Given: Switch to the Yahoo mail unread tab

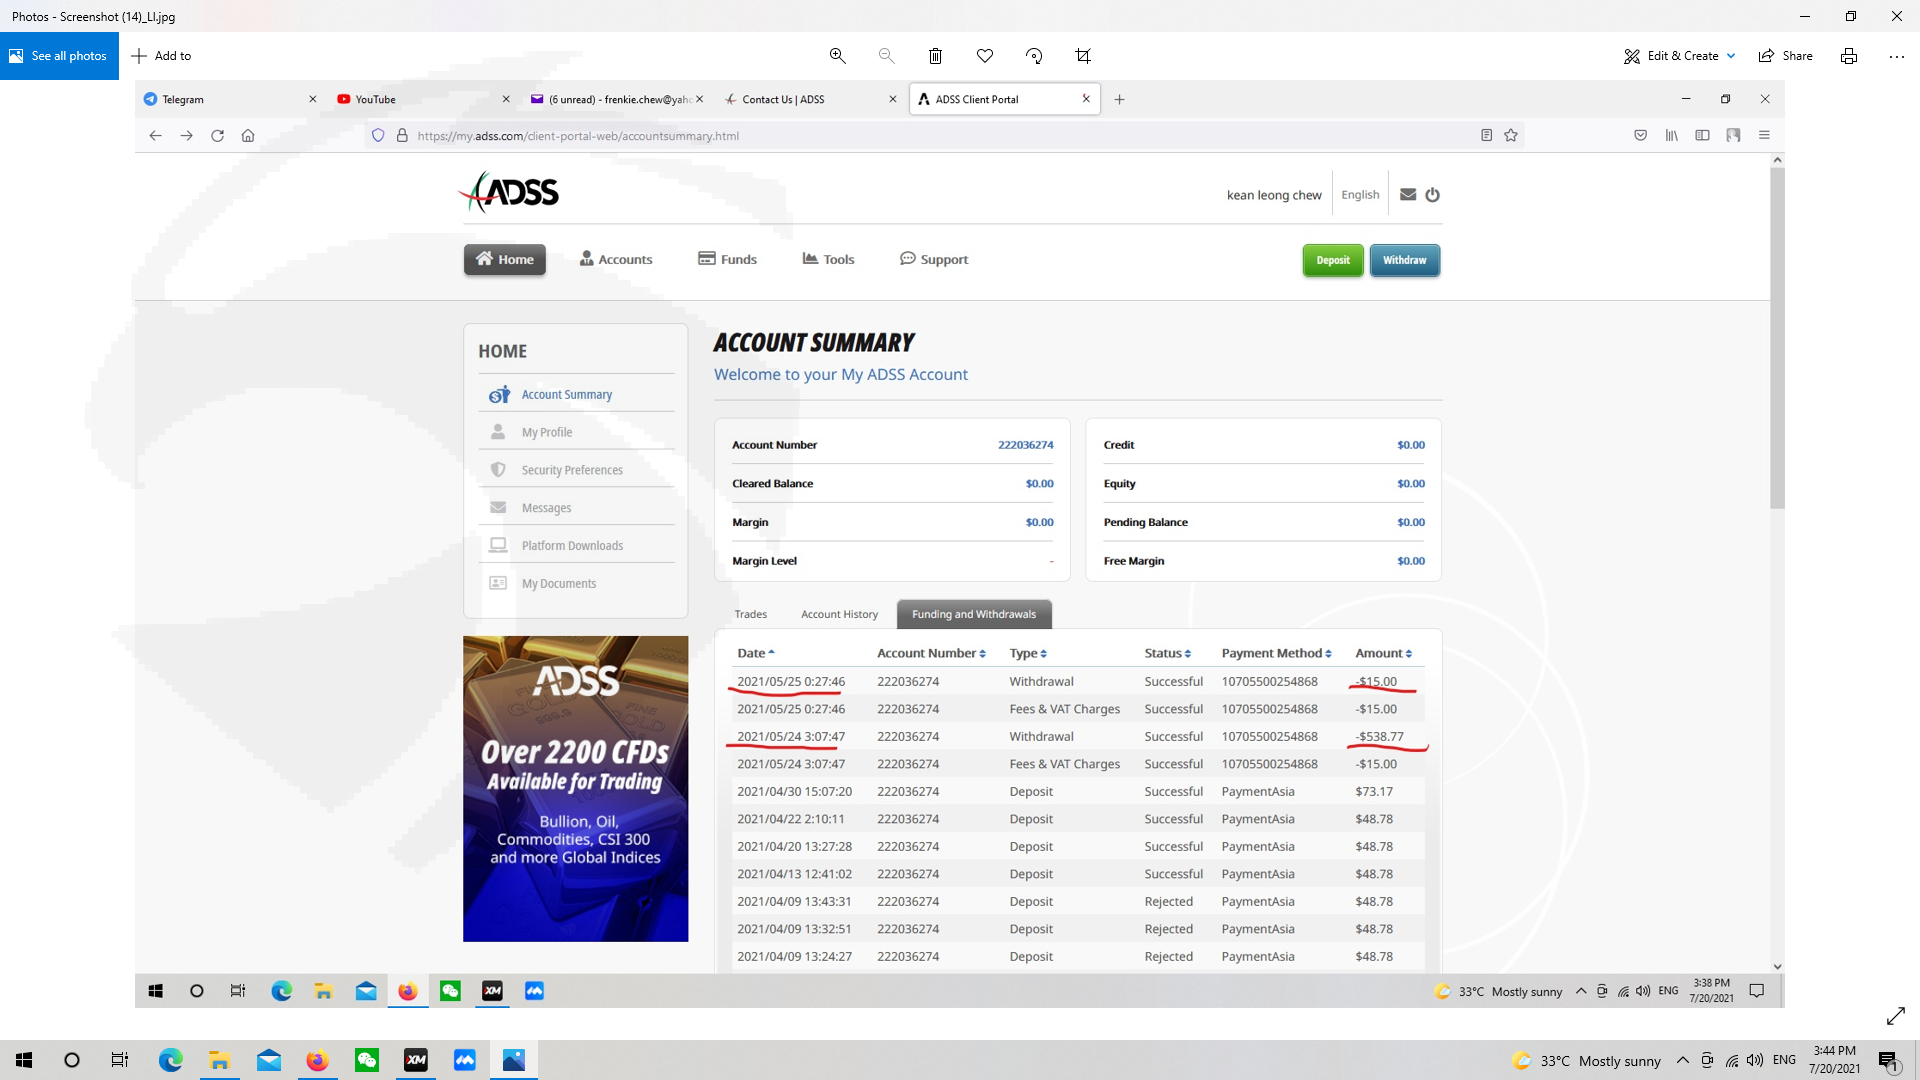Looking at the screenshot, I should point(618,99).
